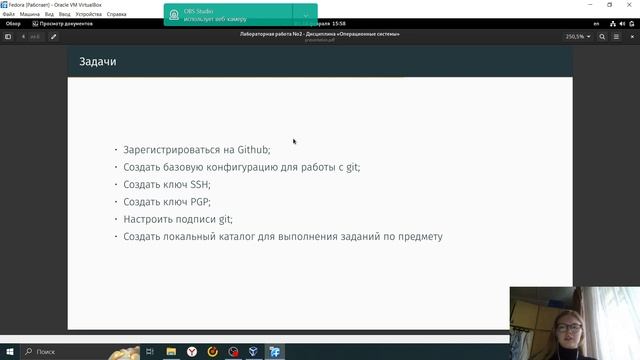Open the document viewer hamburger menu
This screenshot has height=360, width=640.
coord(616,37)
